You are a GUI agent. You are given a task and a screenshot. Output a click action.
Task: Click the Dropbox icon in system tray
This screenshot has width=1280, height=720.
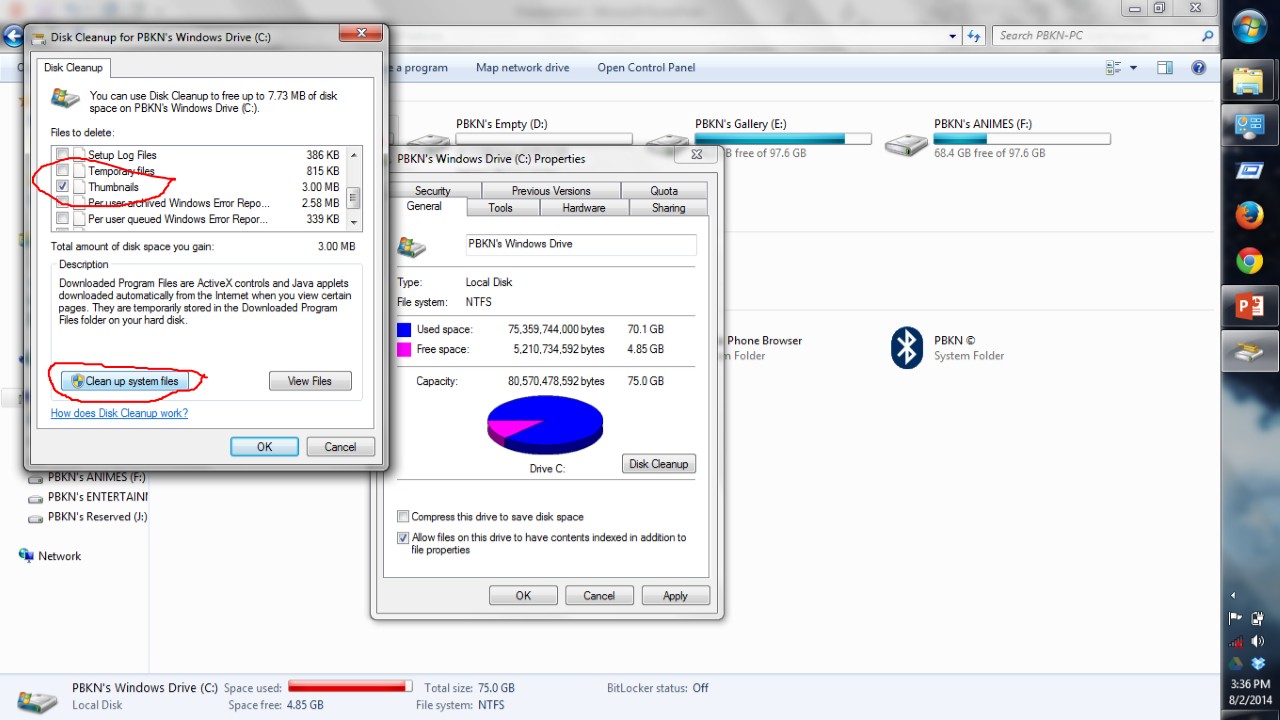1257,663
